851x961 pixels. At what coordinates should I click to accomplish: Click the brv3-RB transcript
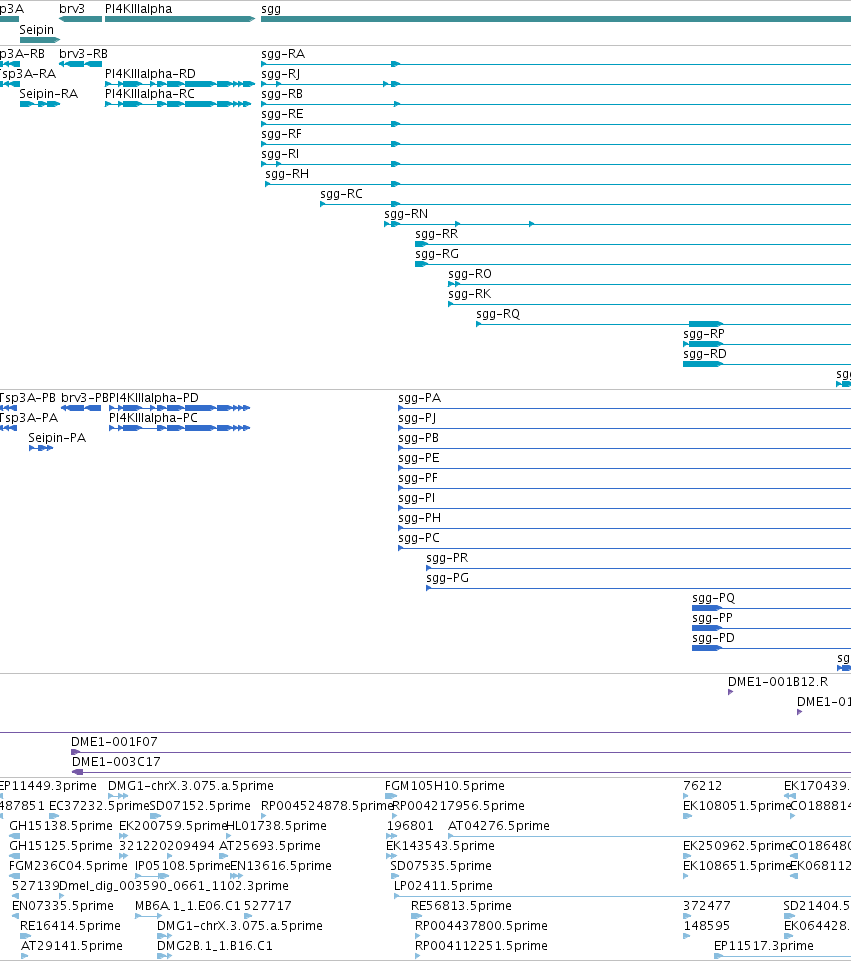80,64
